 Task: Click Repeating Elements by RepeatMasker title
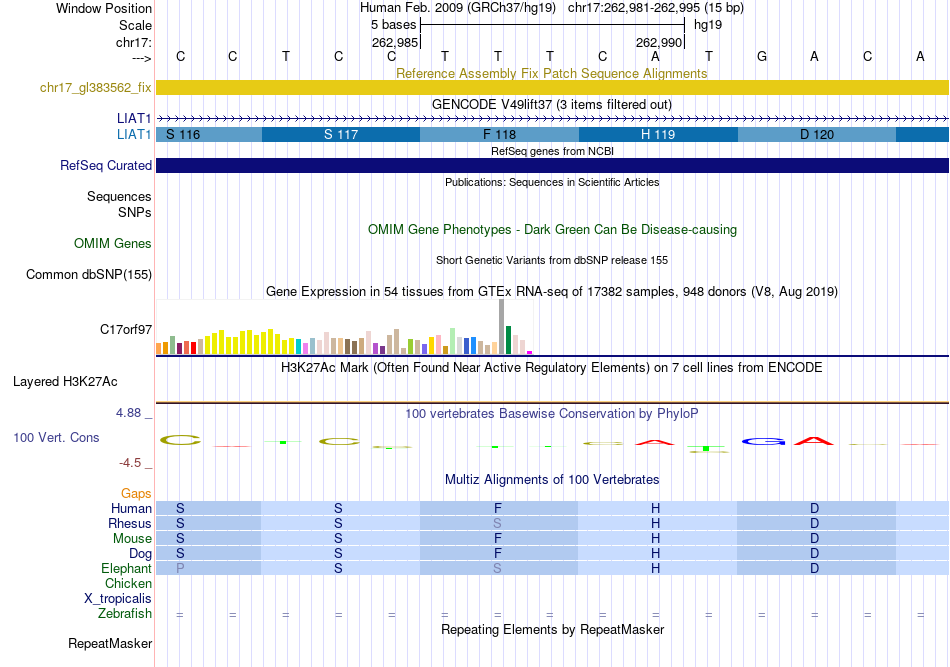click(552, 629)
